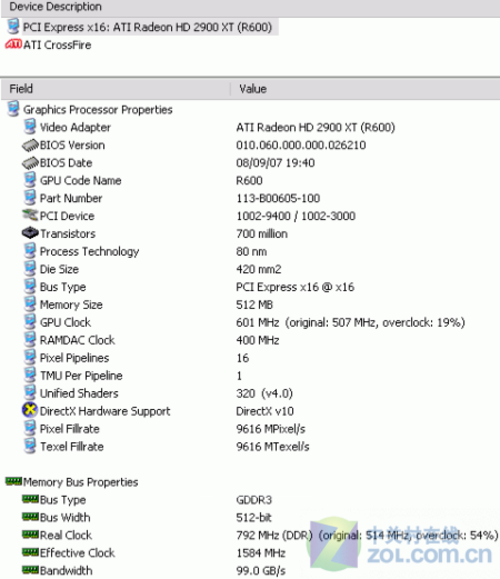Select the Transistors field label
Screen dimensions: 500x579
[x=68, y=234]
